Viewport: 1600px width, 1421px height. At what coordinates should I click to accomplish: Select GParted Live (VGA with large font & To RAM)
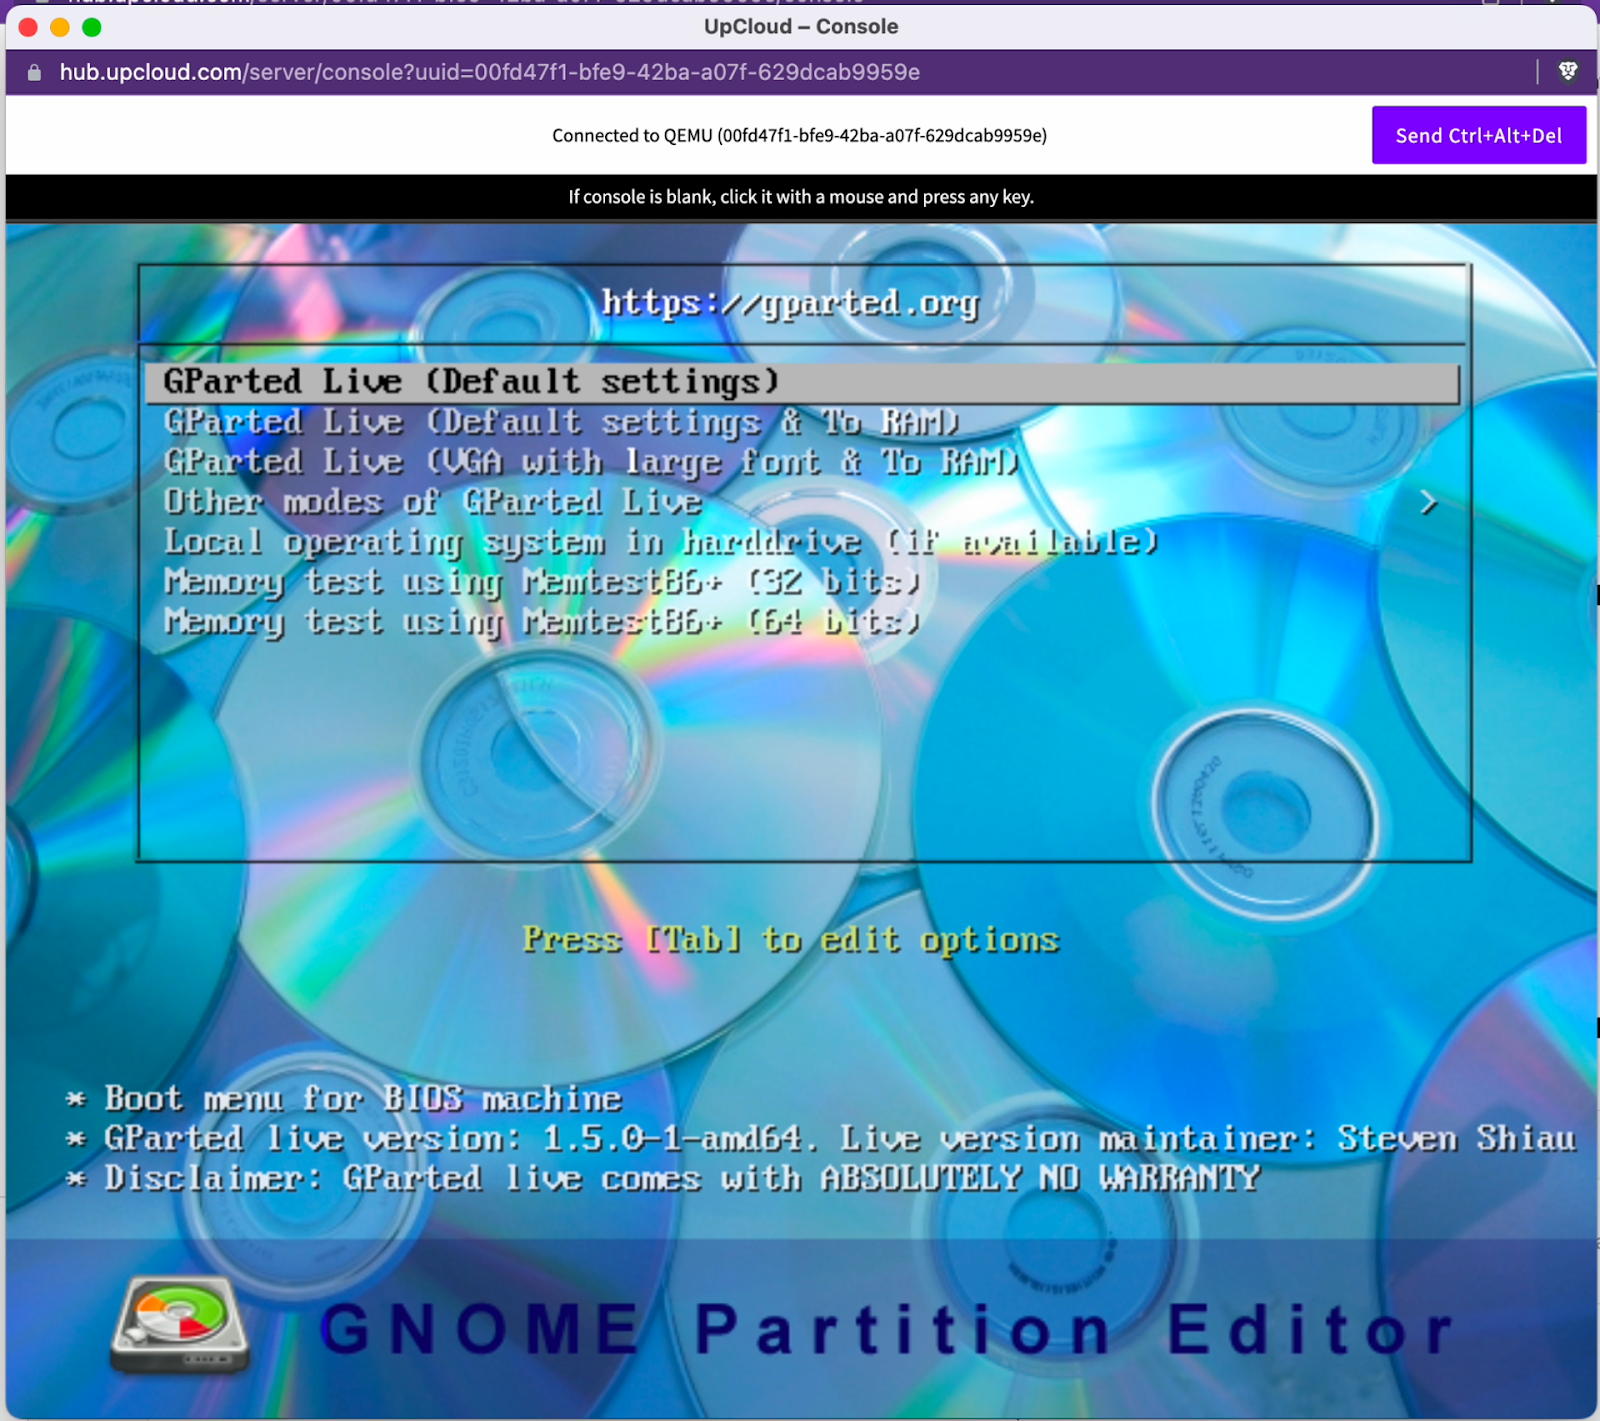coord(590,462)
